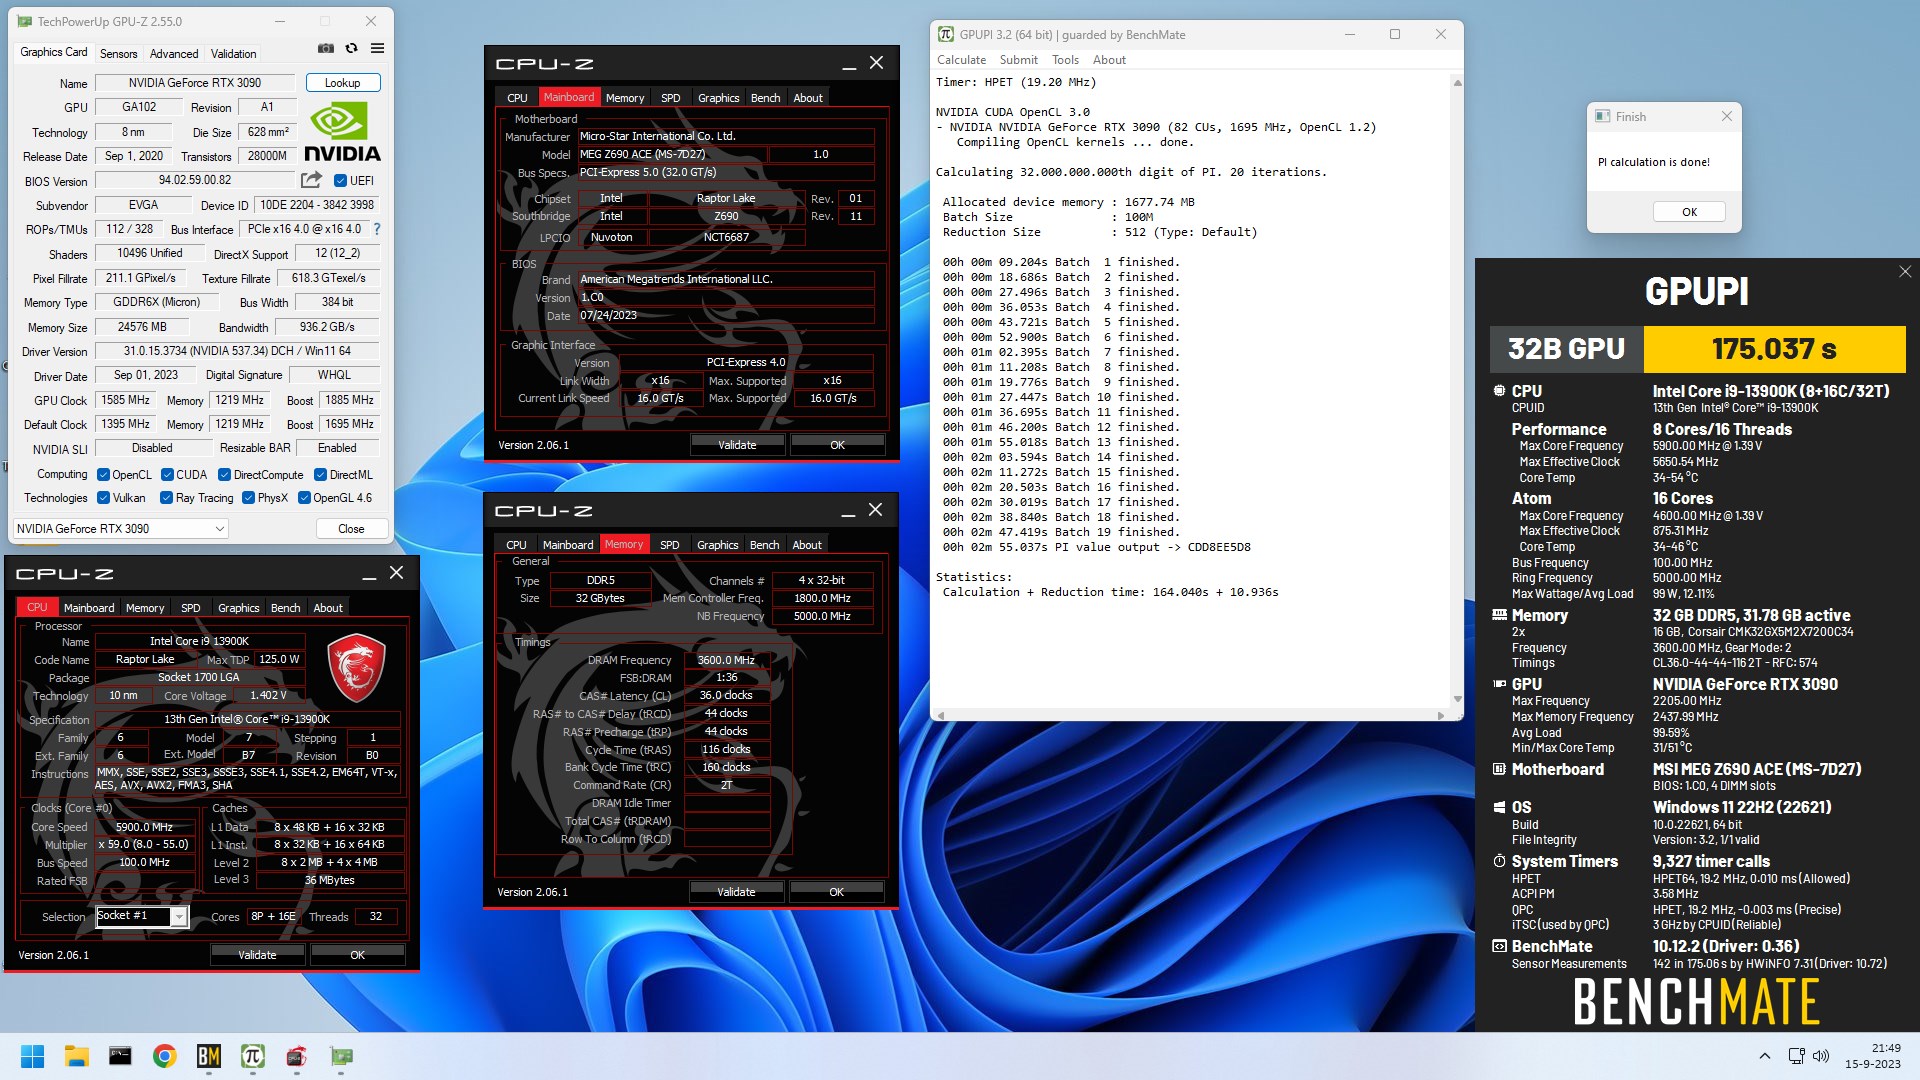This screenshot has height=1080, width=1920.
Task: Click the Bus Interface question mark icon
Action: coord(377,229)
